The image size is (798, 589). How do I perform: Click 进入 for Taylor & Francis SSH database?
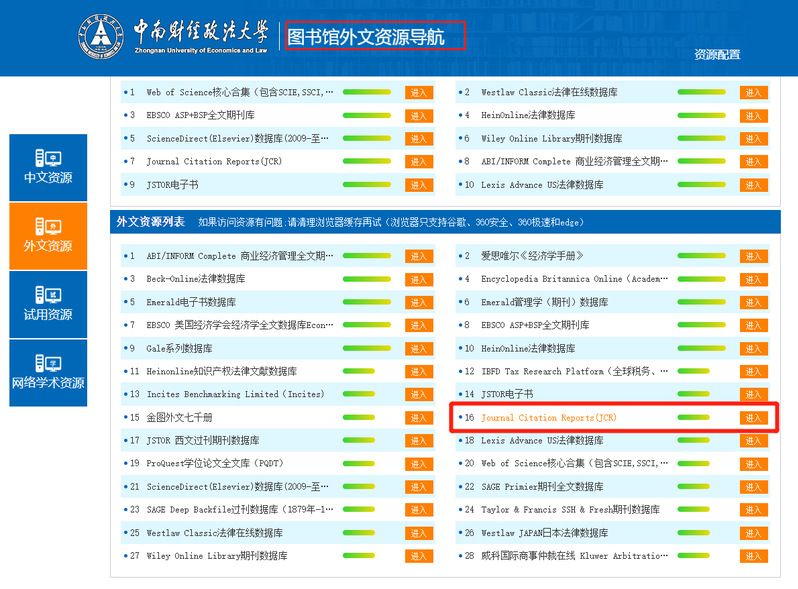pyautogui.click(x=753, y=510)
